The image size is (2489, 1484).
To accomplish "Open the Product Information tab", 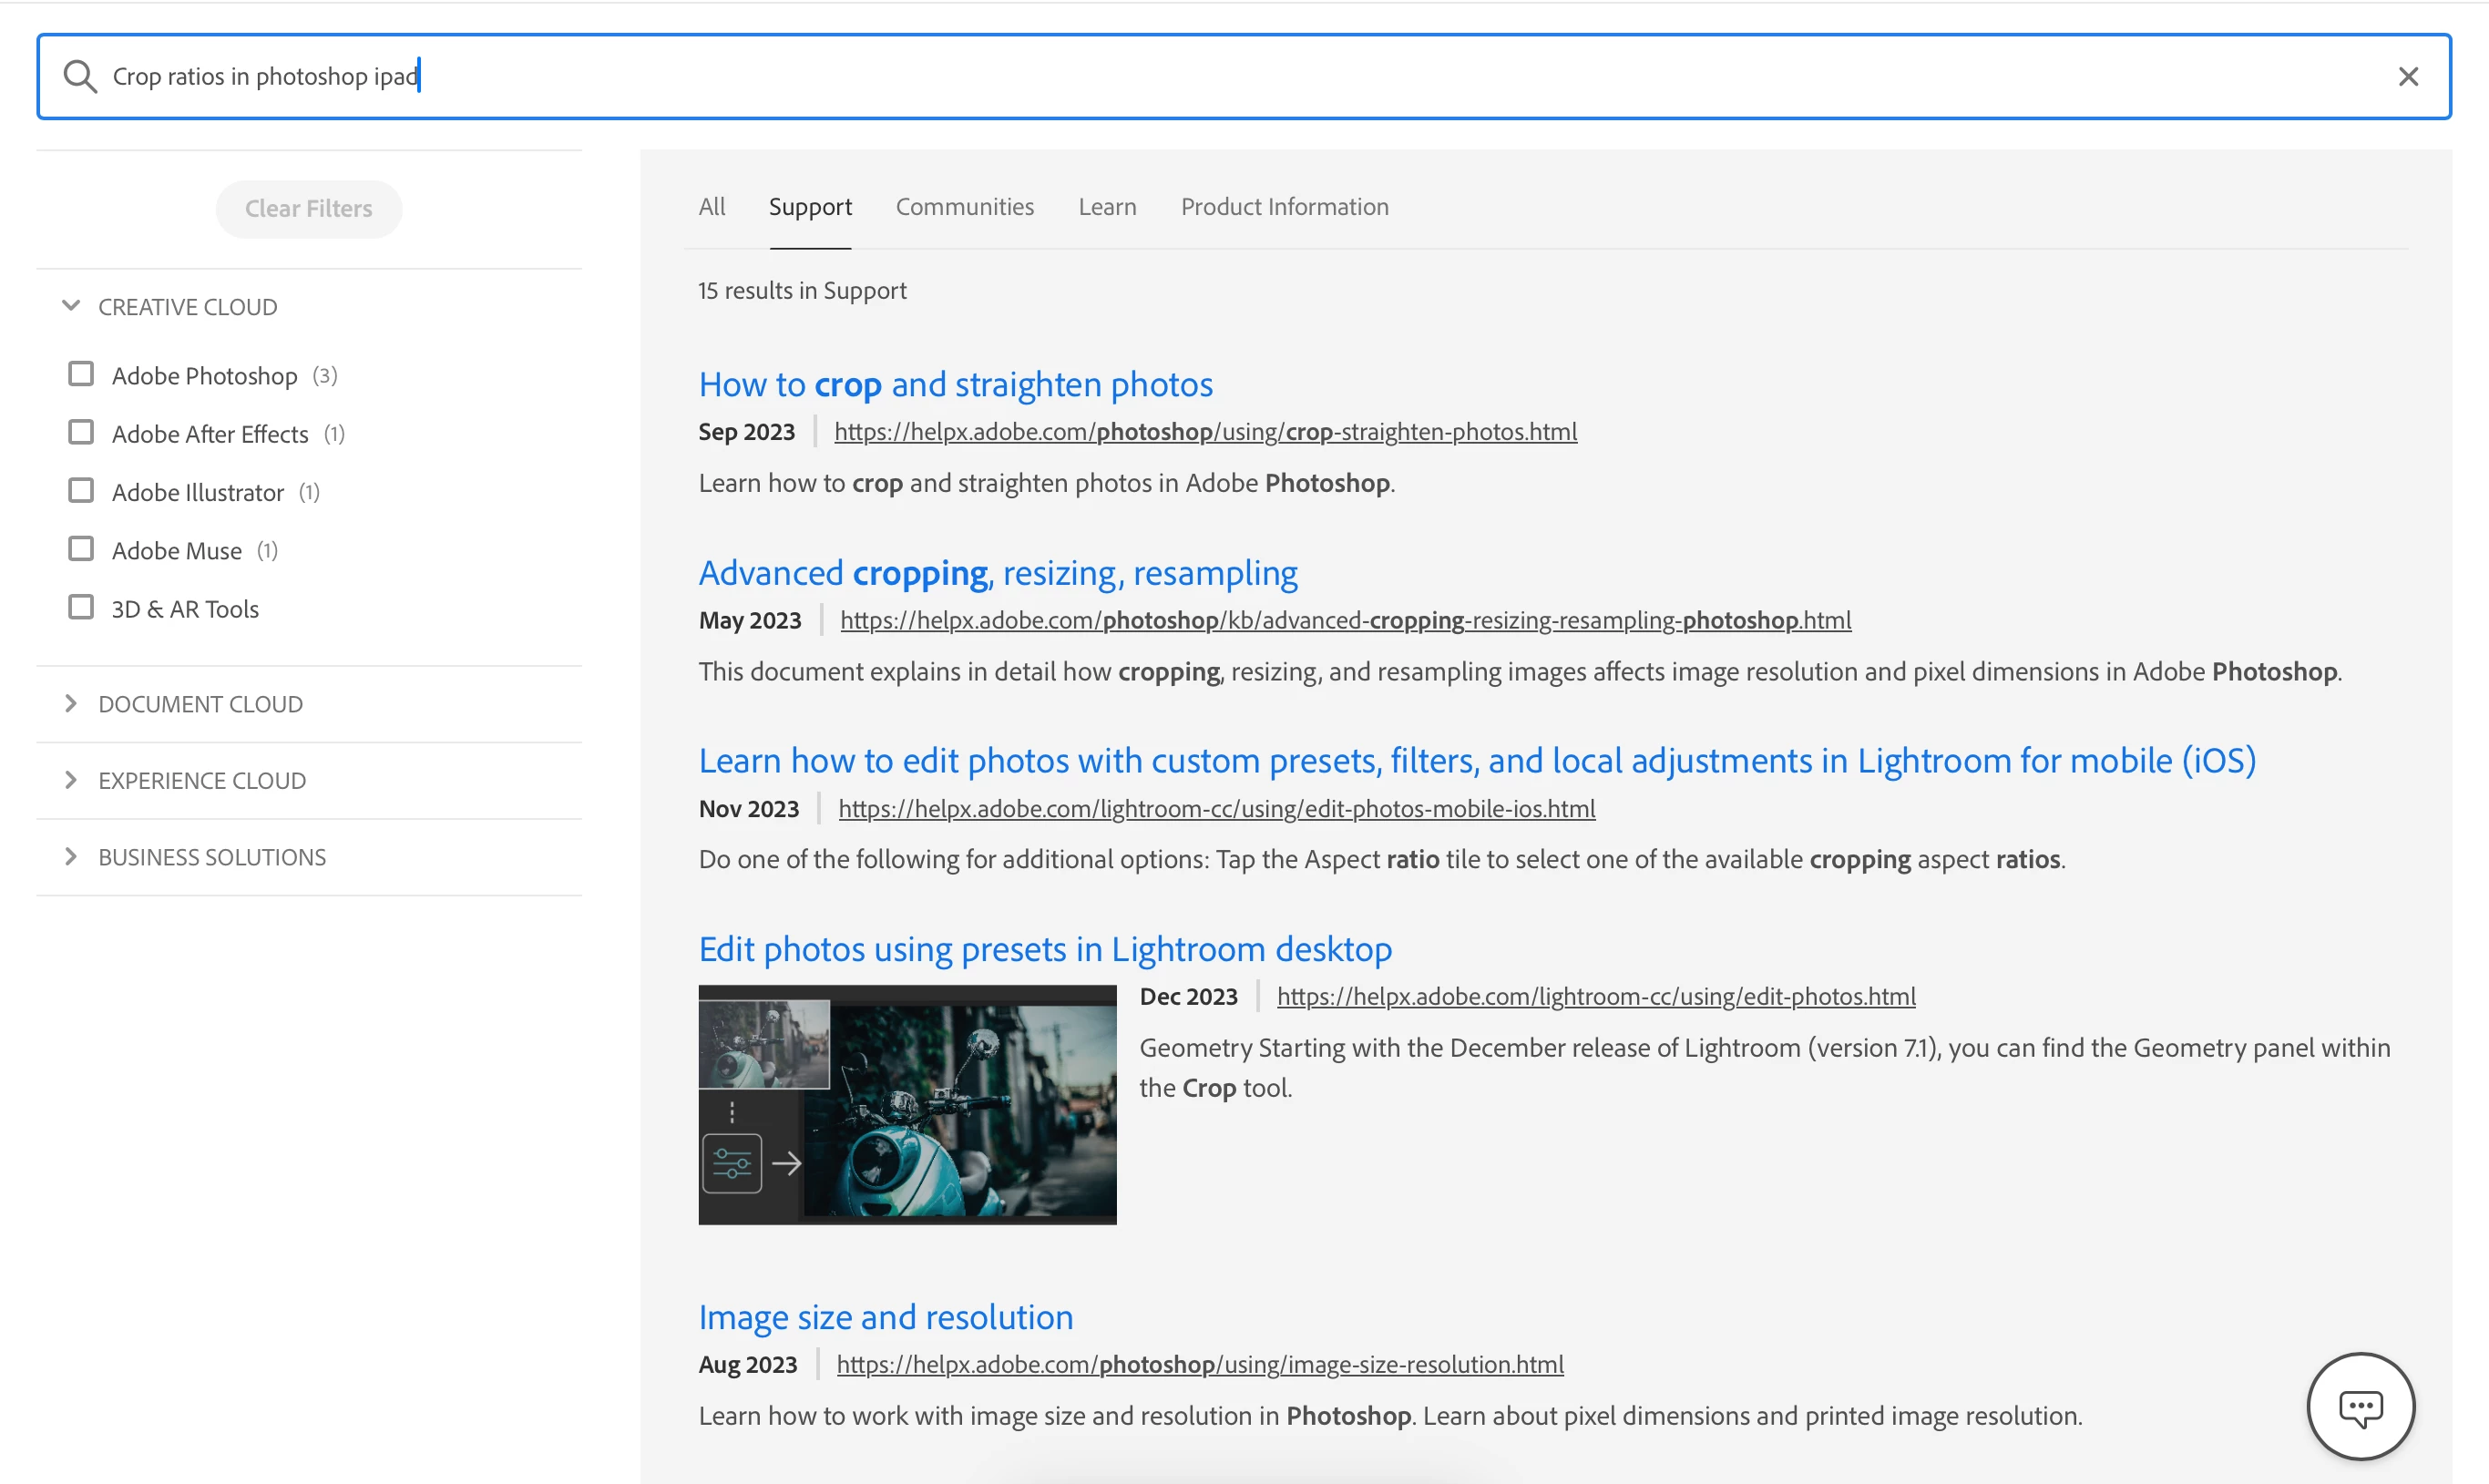I will coord(1283,207).
